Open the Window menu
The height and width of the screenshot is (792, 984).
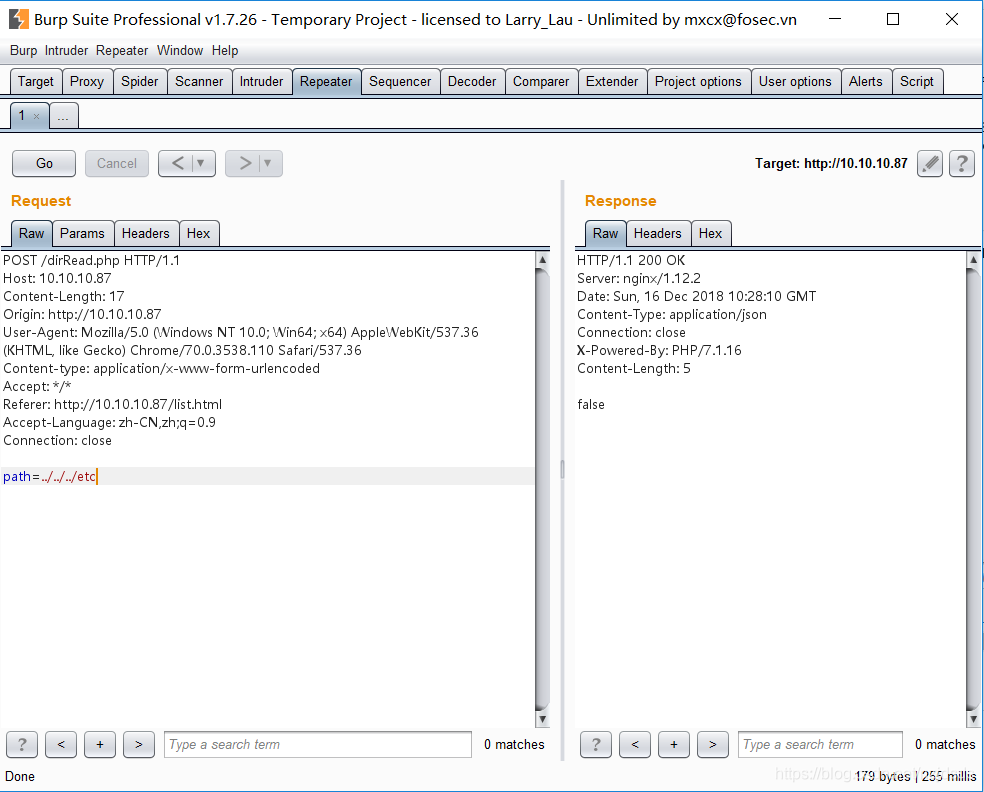[179, 50]
